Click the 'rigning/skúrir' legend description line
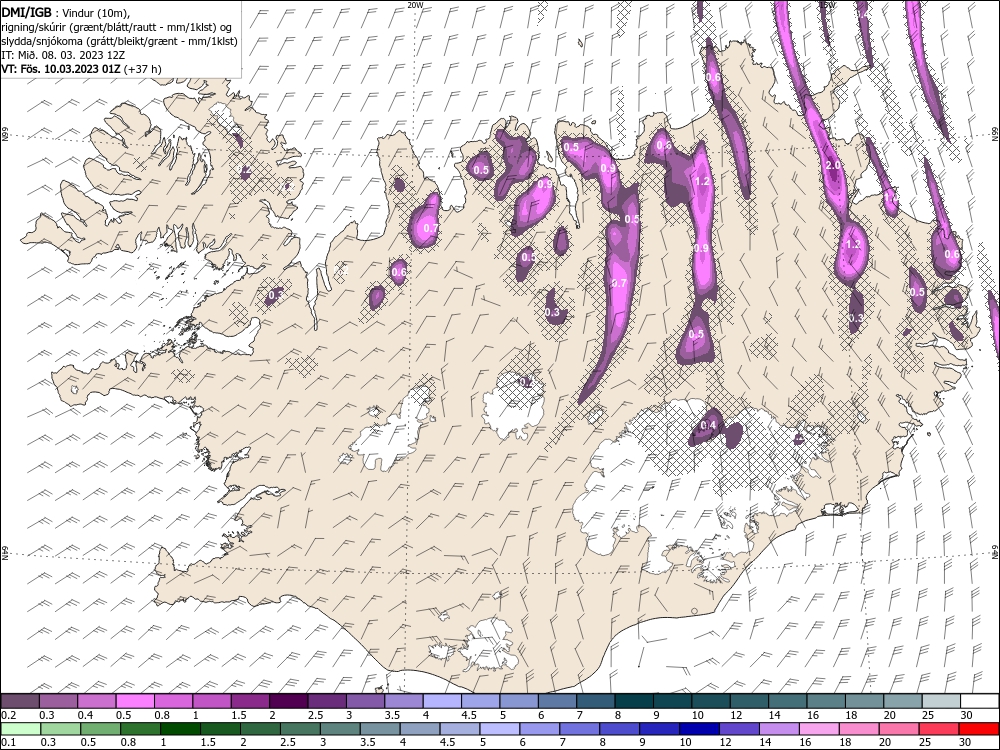This screenshot has width=1000, height=750. click(x=117, y=27)
